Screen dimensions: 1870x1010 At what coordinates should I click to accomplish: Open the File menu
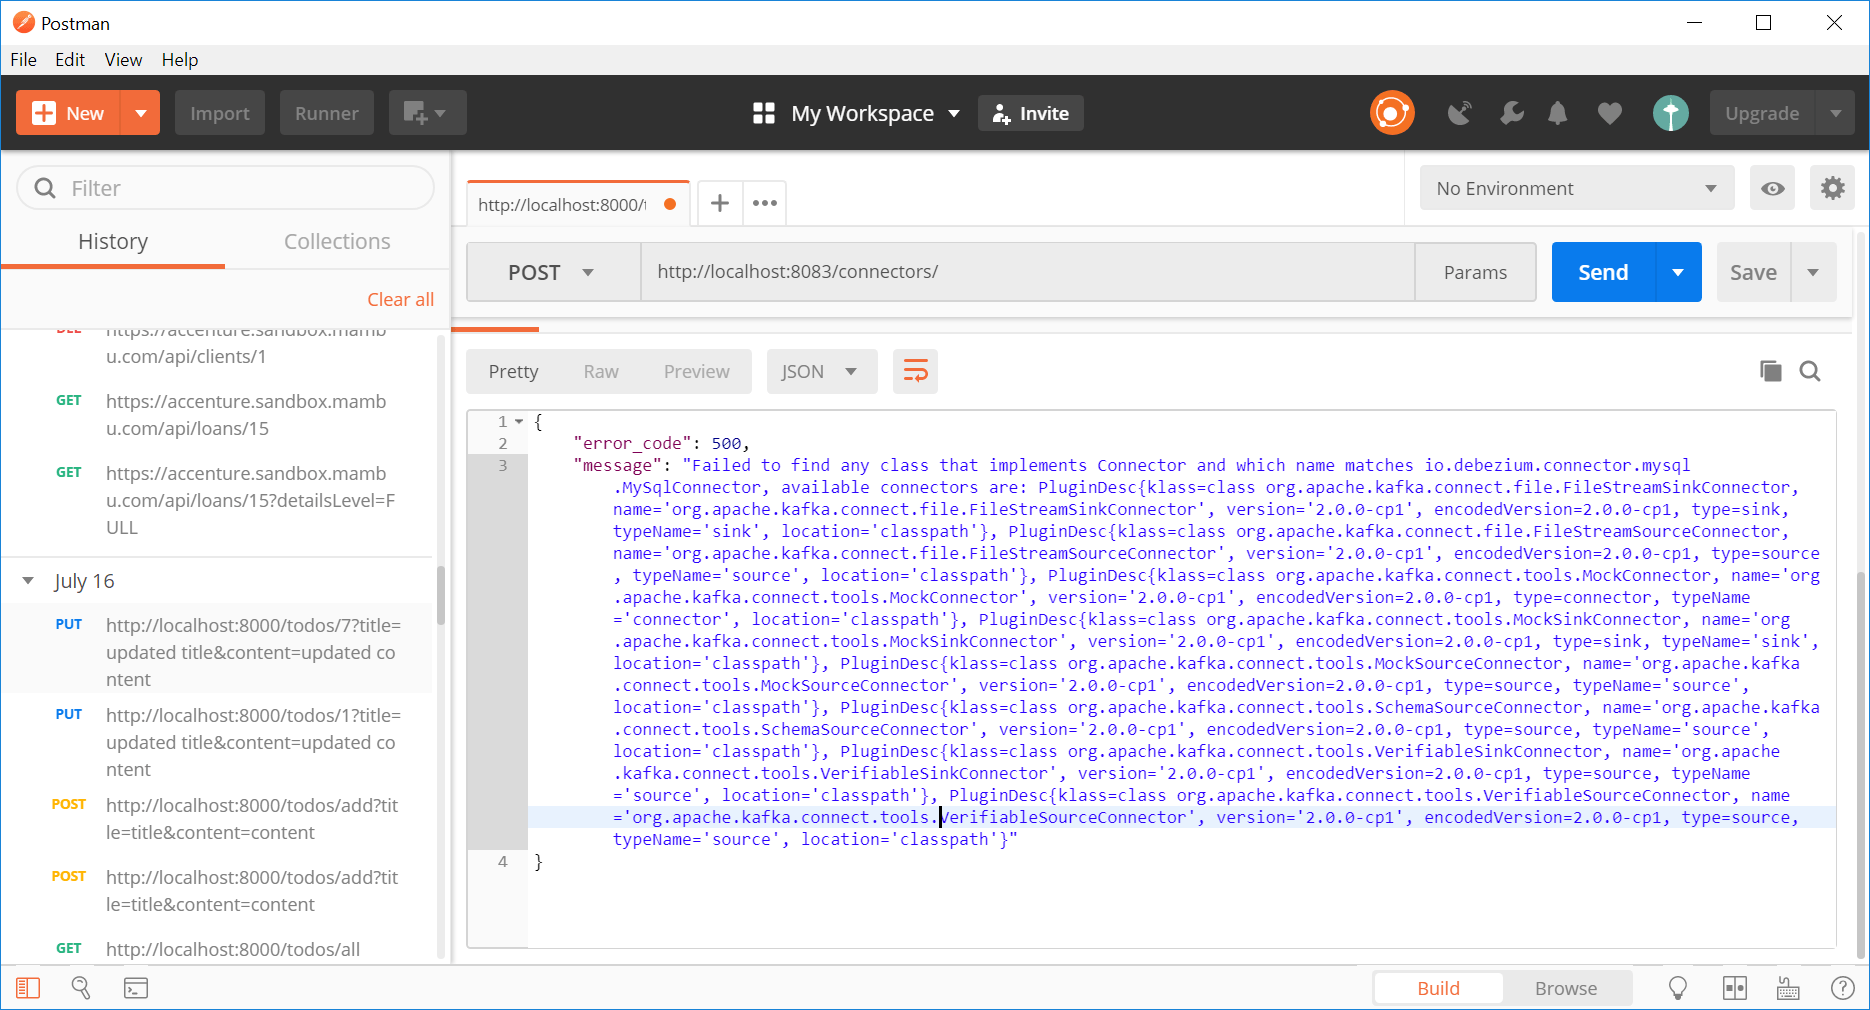coord(23,60)
